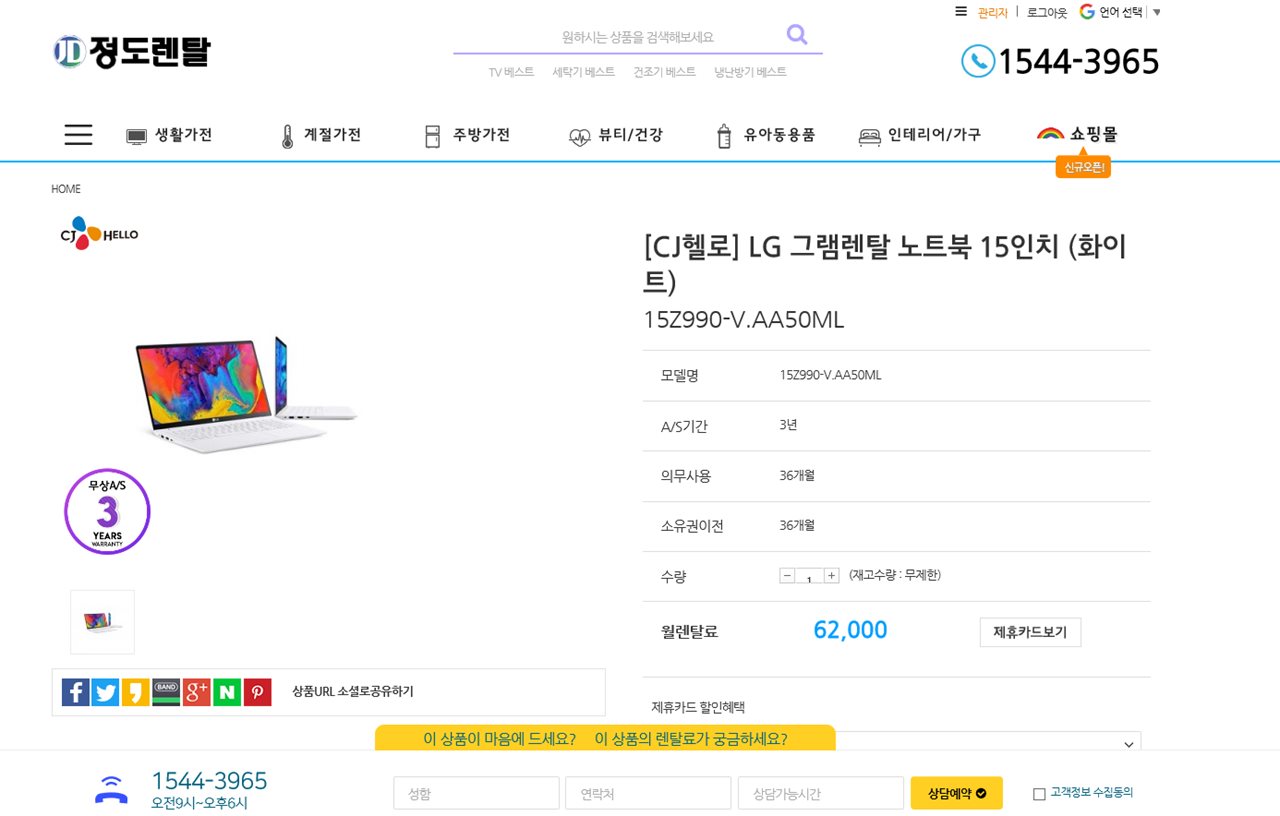
Task: Share on Google Plus
Action: [197, 692]
